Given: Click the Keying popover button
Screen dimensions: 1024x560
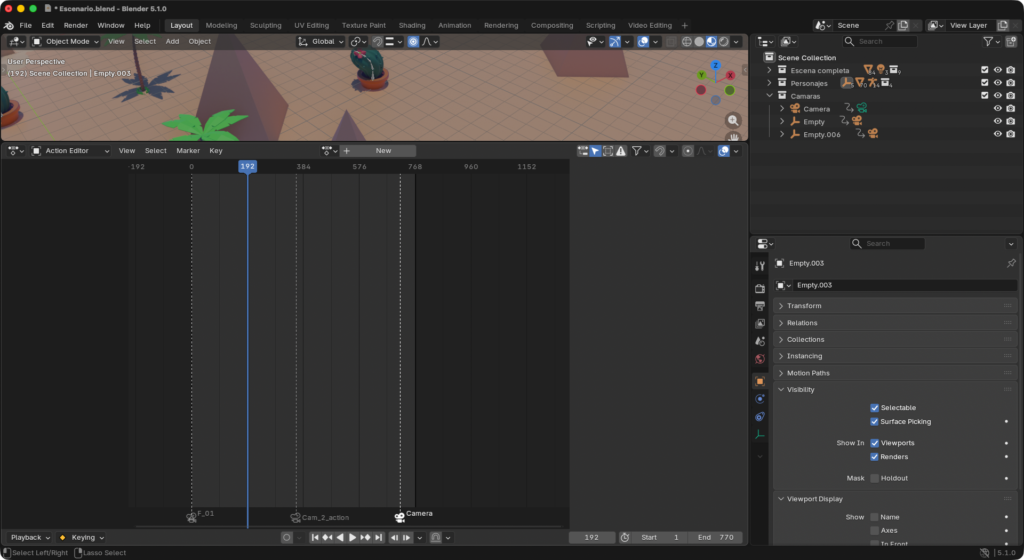Looking at the screenshot, I should point(83,537).
